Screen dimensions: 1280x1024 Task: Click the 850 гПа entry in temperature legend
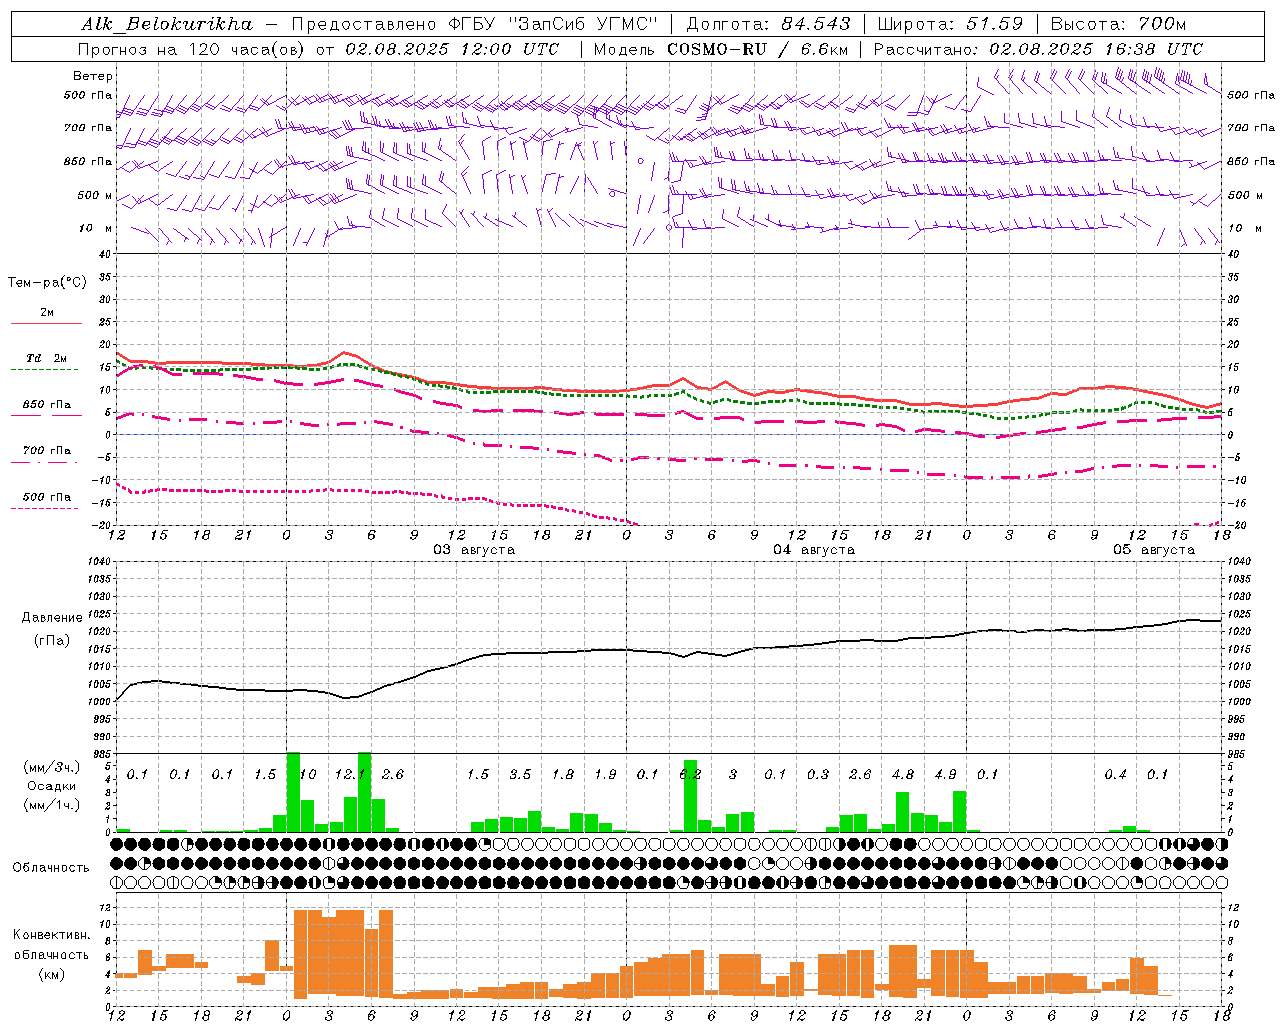46,405
